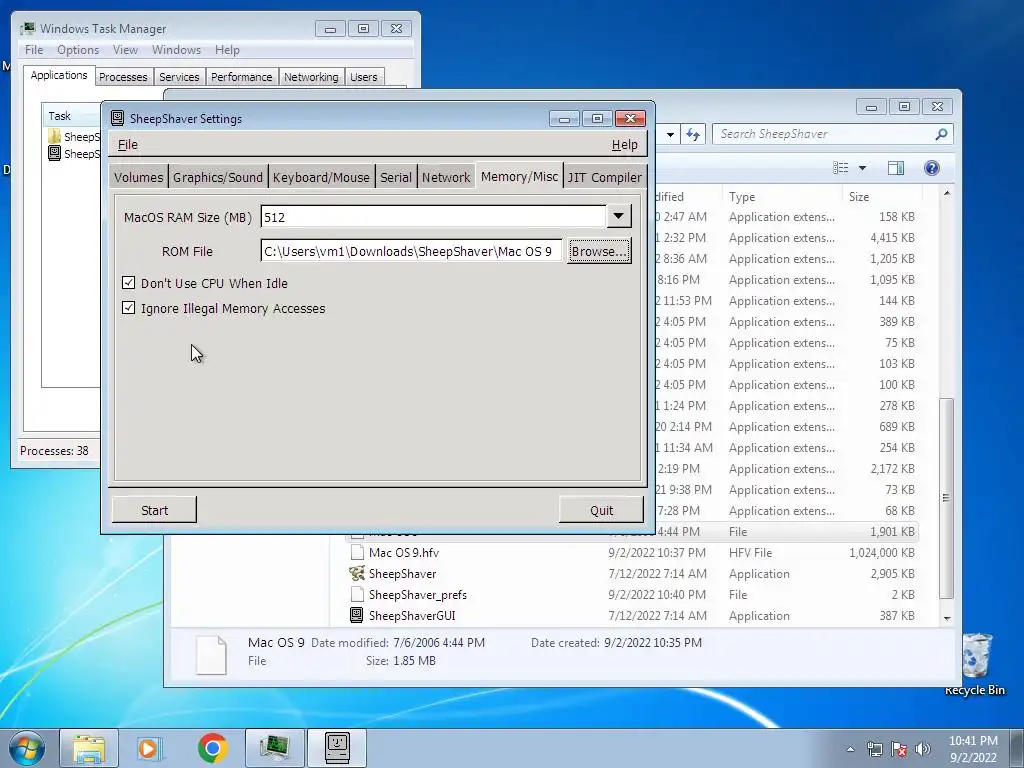Click the 1,024,000 KB size cell

pos(882,552)
